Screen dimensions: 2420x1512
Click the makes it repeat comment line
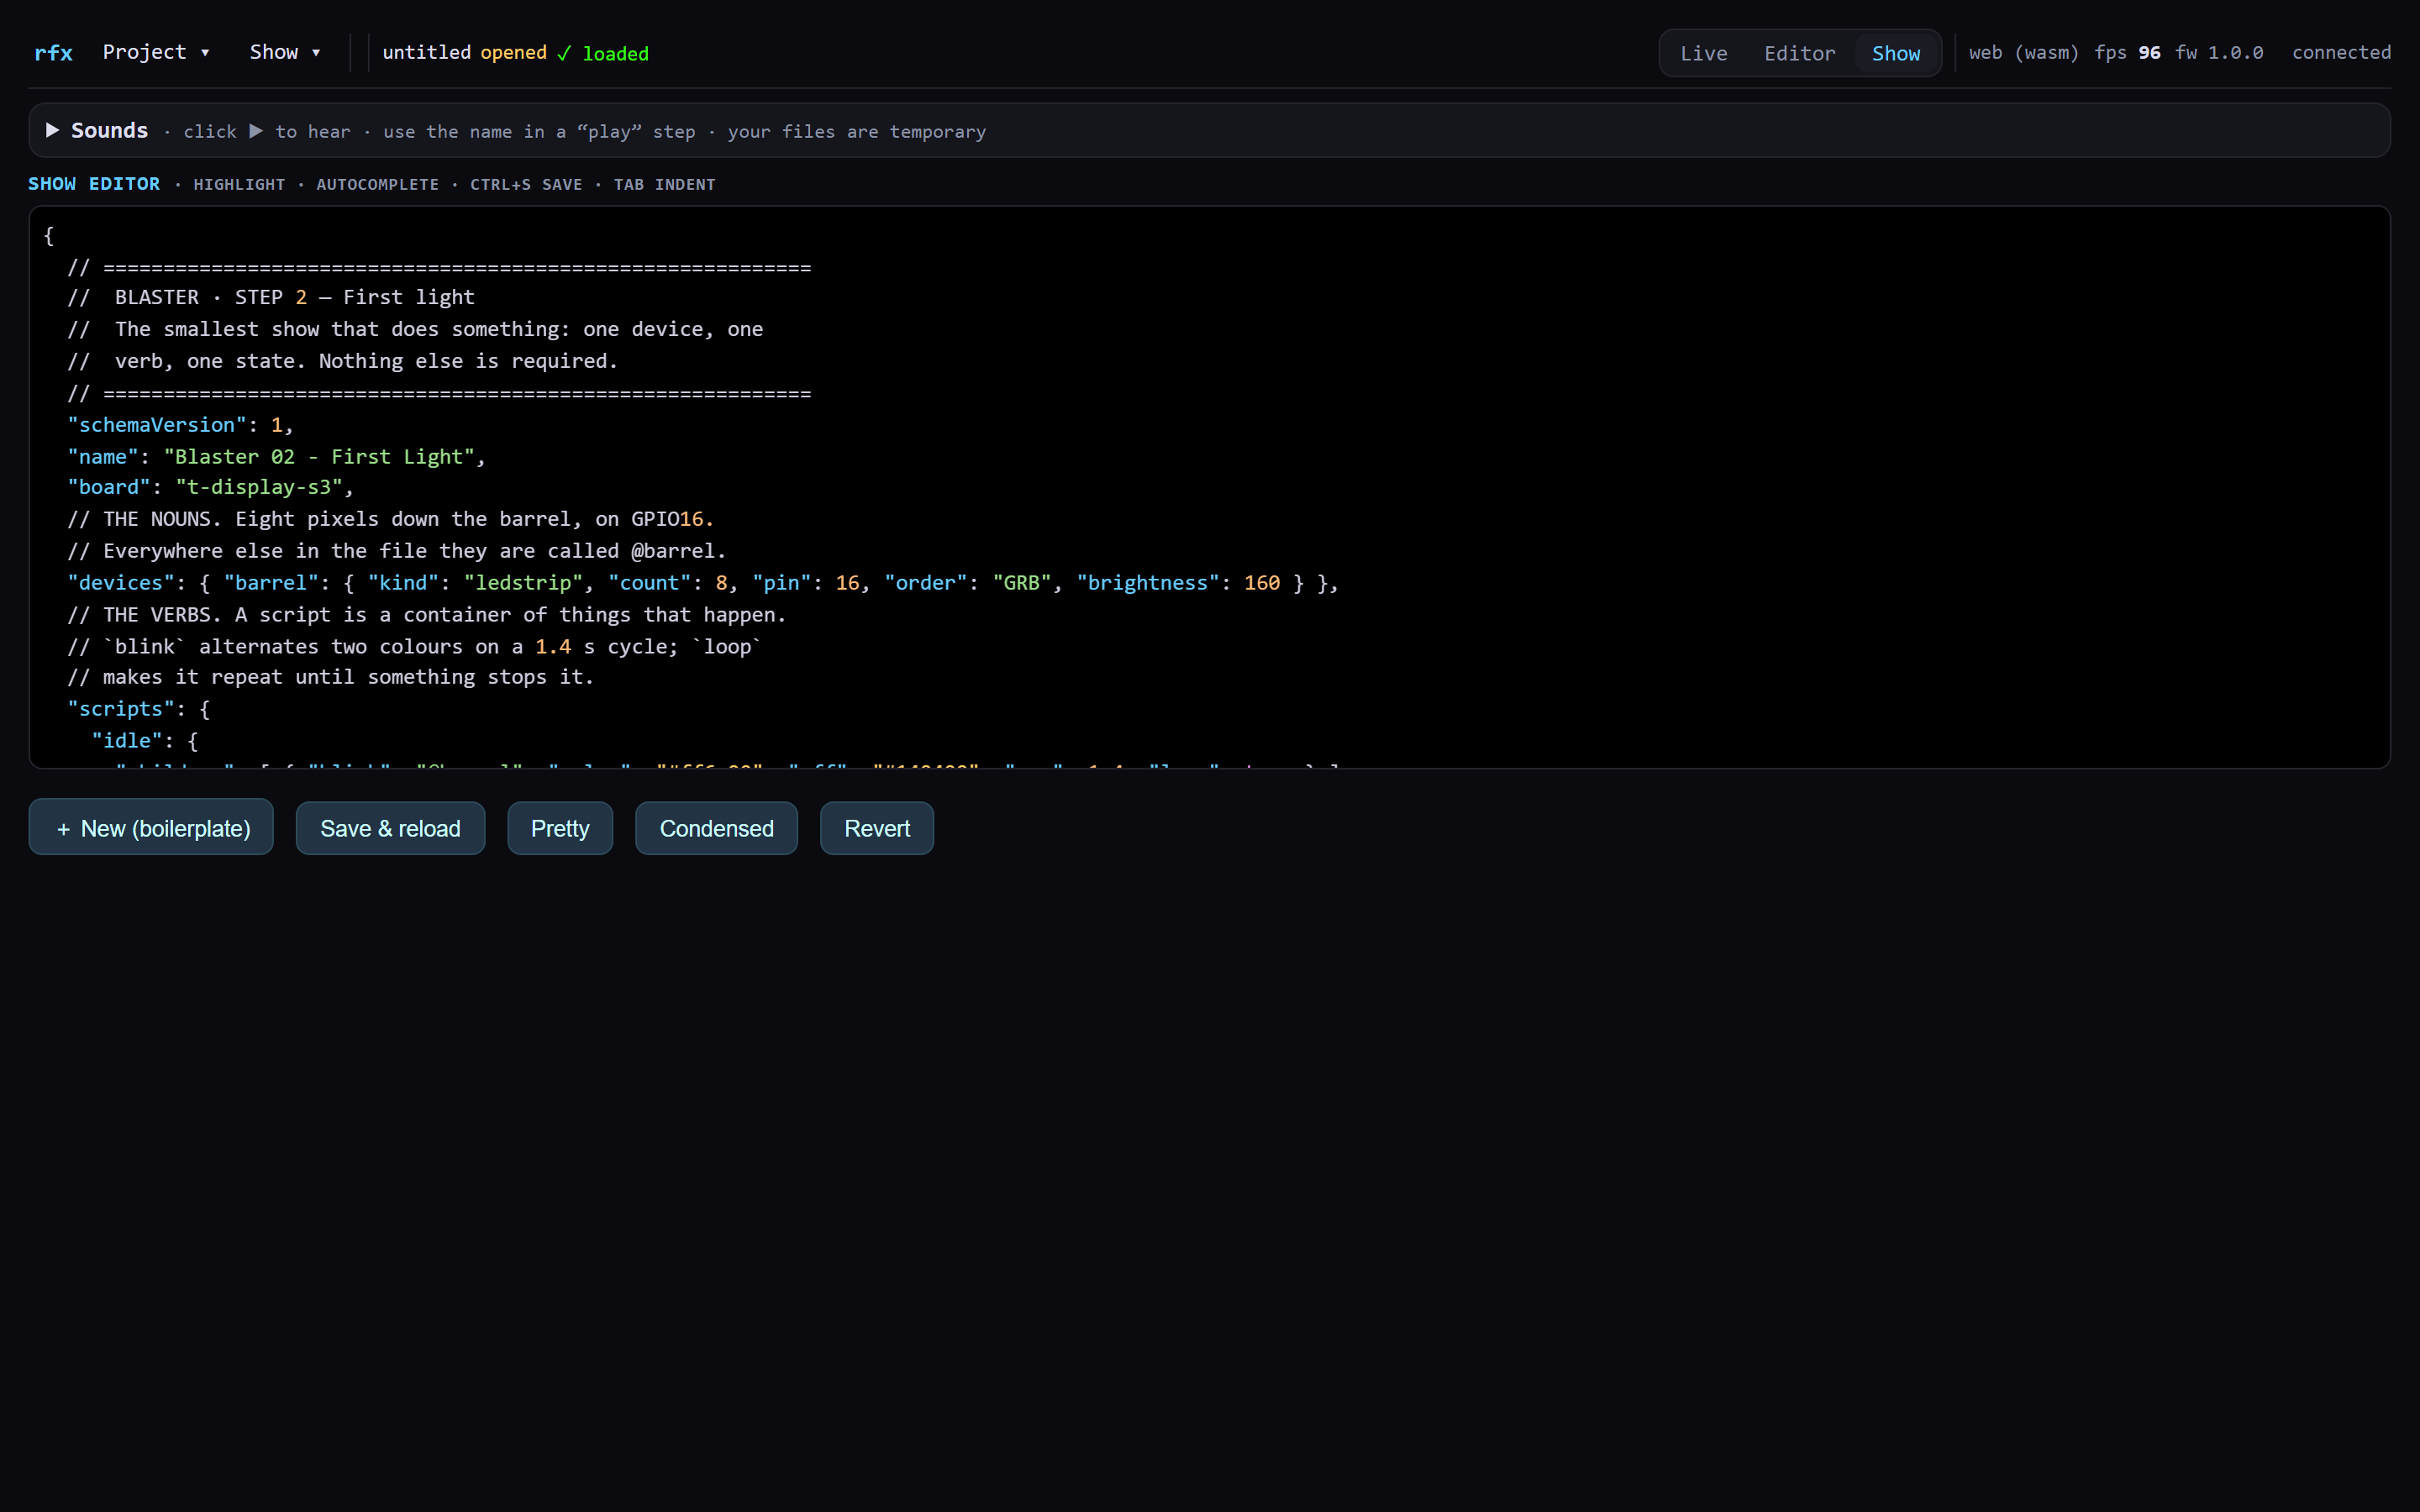331,677
